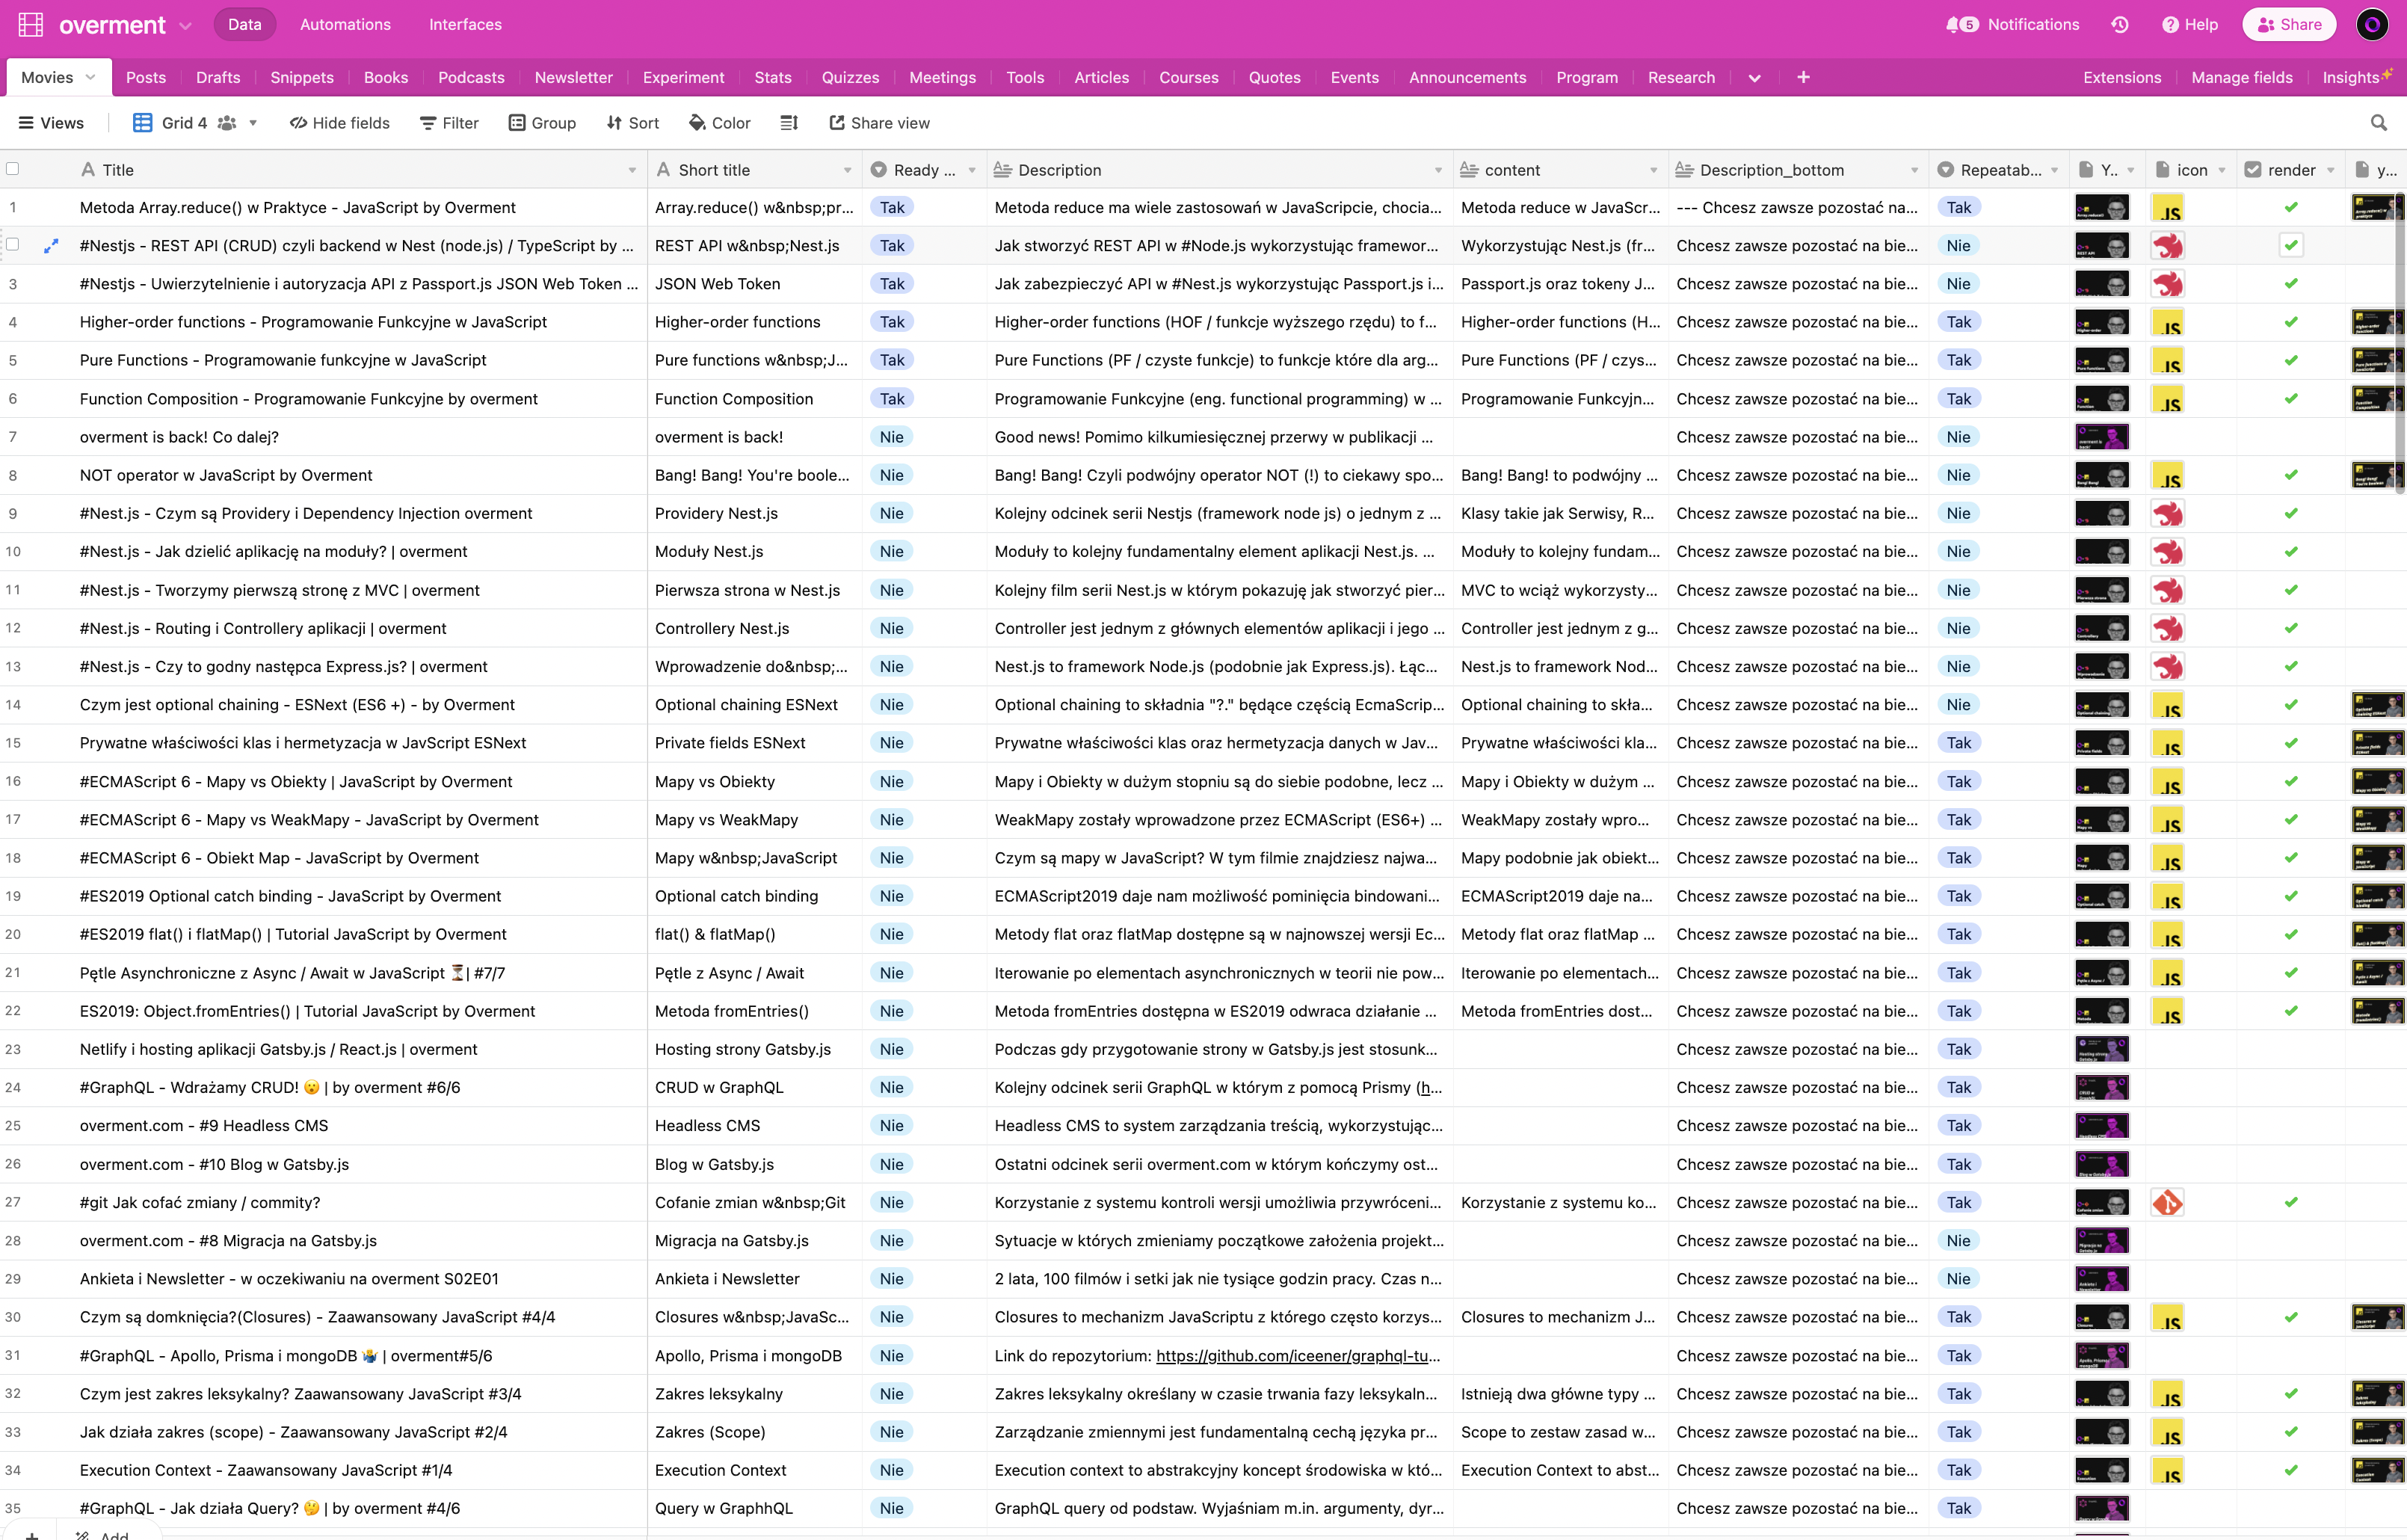Open Title column dropdown arrow
The image size is (2407, 1540).
pyautogui.click(x=632, y=170)
